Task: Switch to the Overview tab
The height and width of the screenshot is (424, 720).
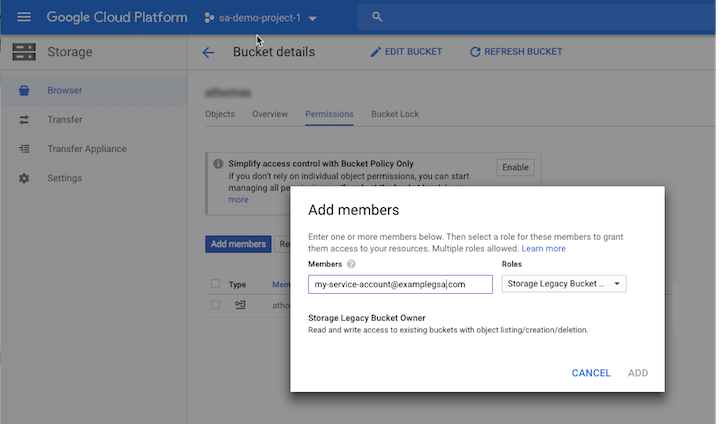Action: point(270,114)
